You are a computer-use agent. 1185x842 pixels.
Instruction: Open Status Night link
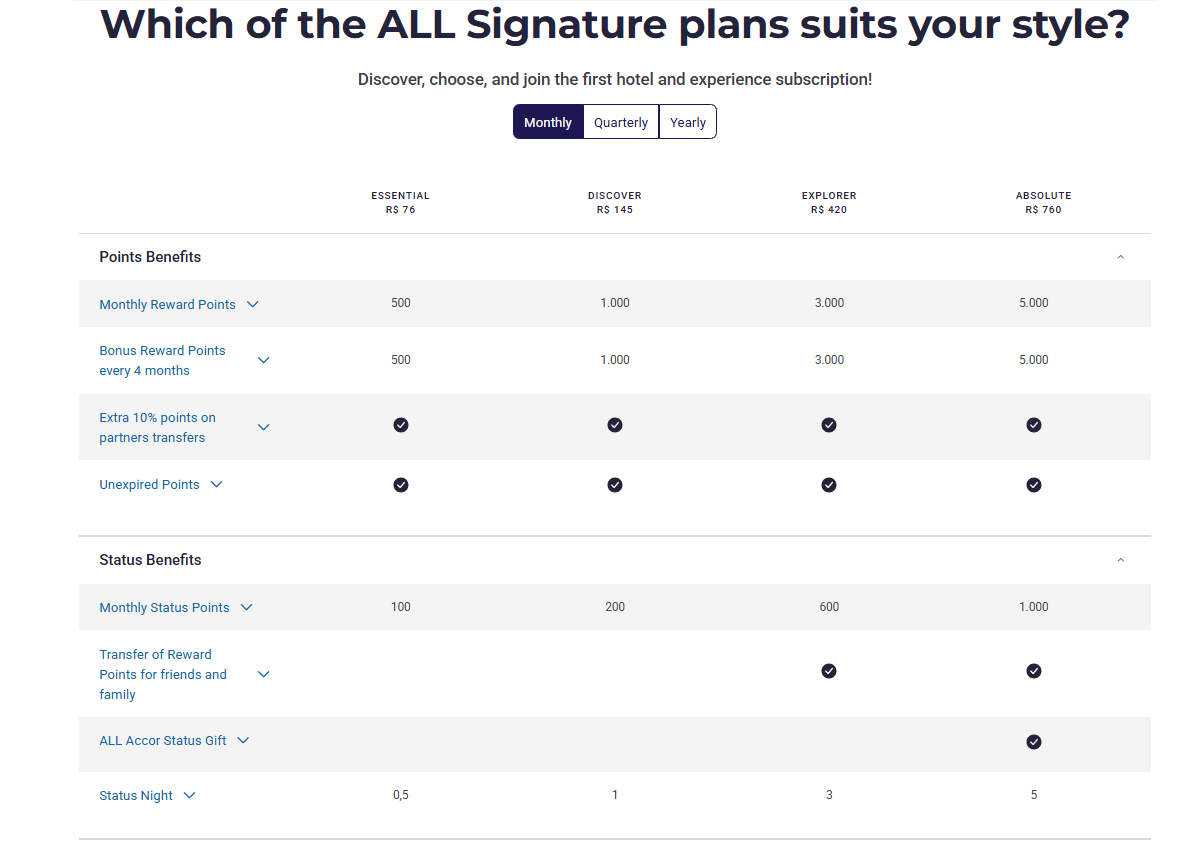tap(135, 795)
